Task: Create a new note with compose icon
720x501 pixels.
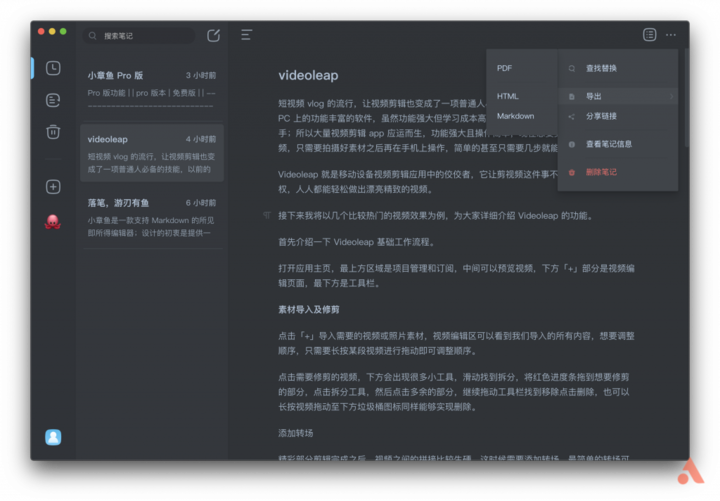Action: pyautogui.click(x=214, y=35)
